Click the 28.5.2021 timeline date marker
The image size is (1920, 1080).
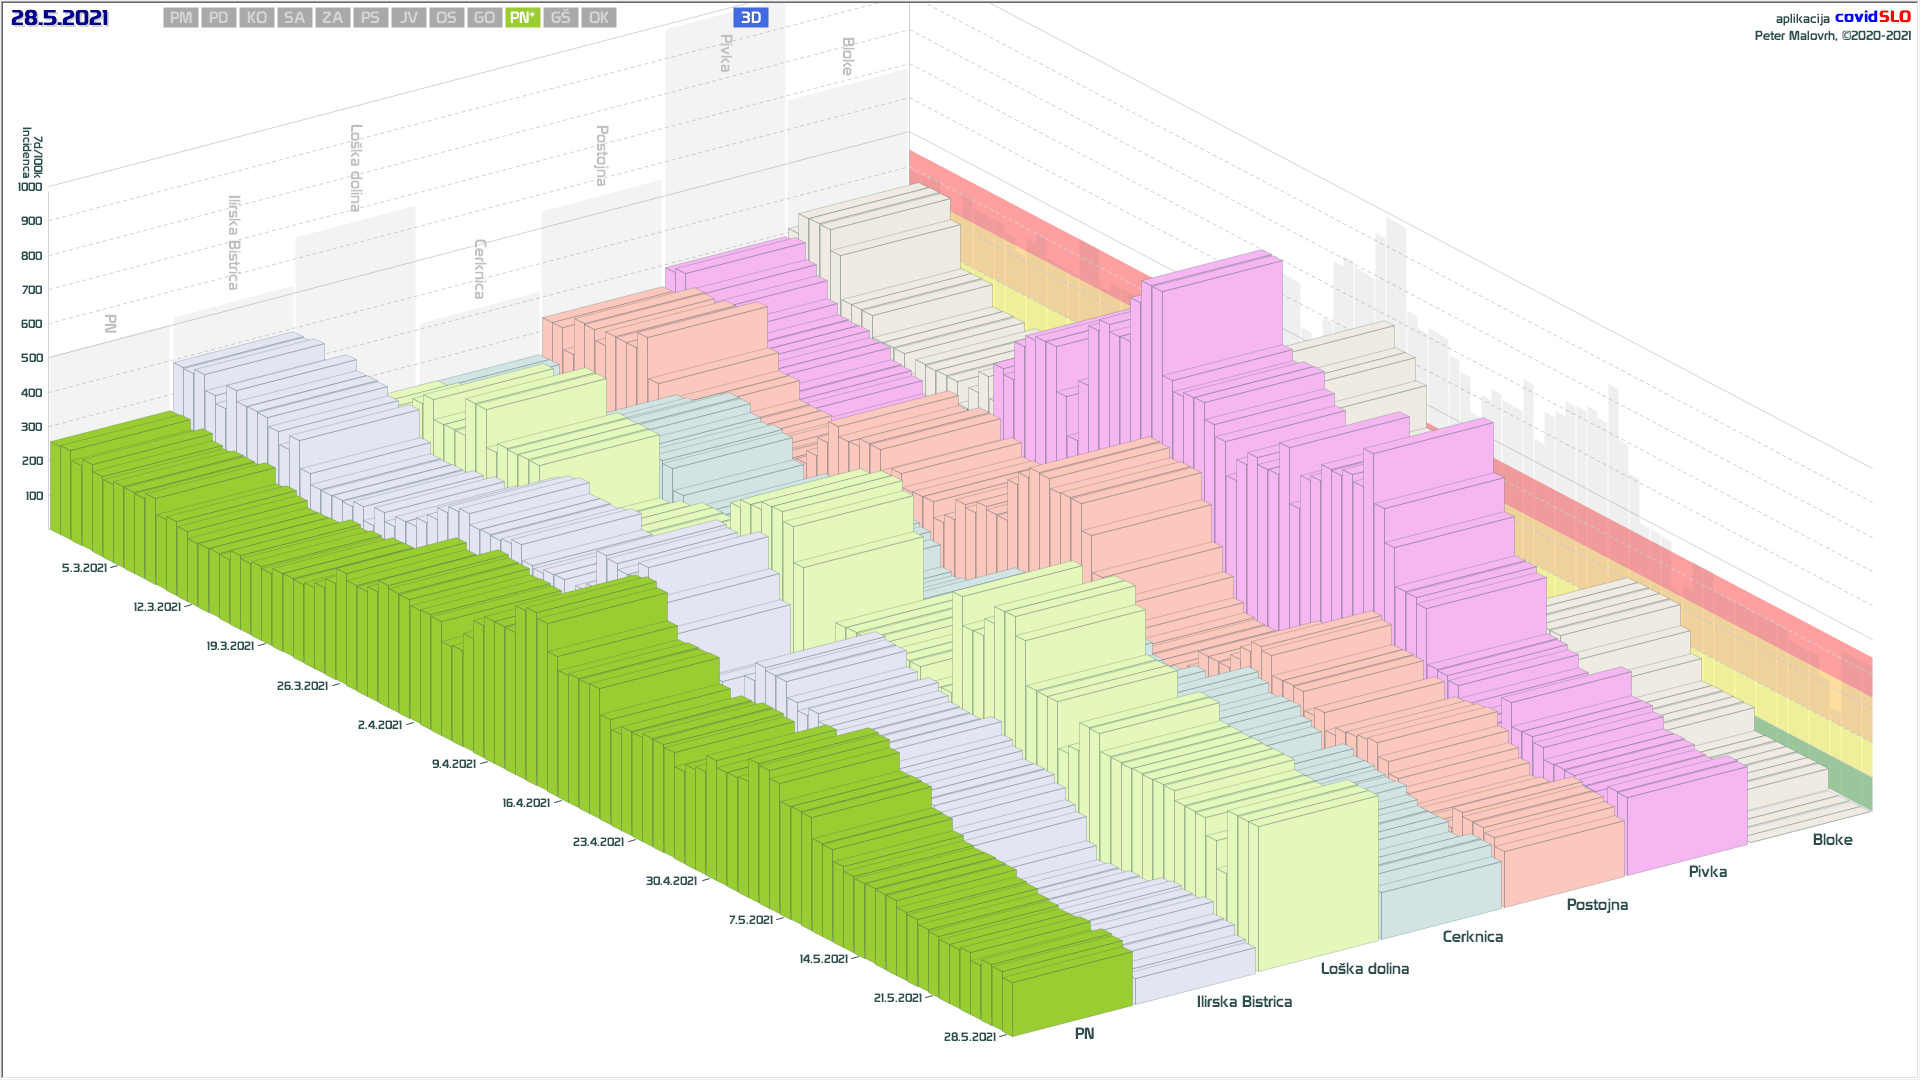969,1037
